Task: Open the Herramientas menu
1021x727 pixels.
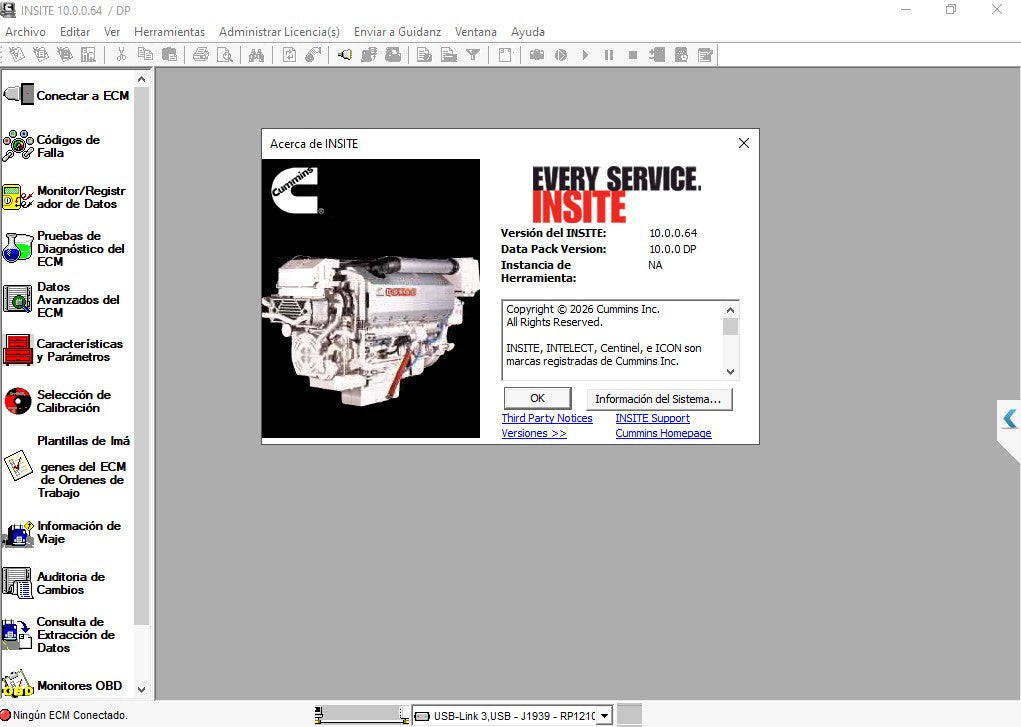Action: coord(169,31)
